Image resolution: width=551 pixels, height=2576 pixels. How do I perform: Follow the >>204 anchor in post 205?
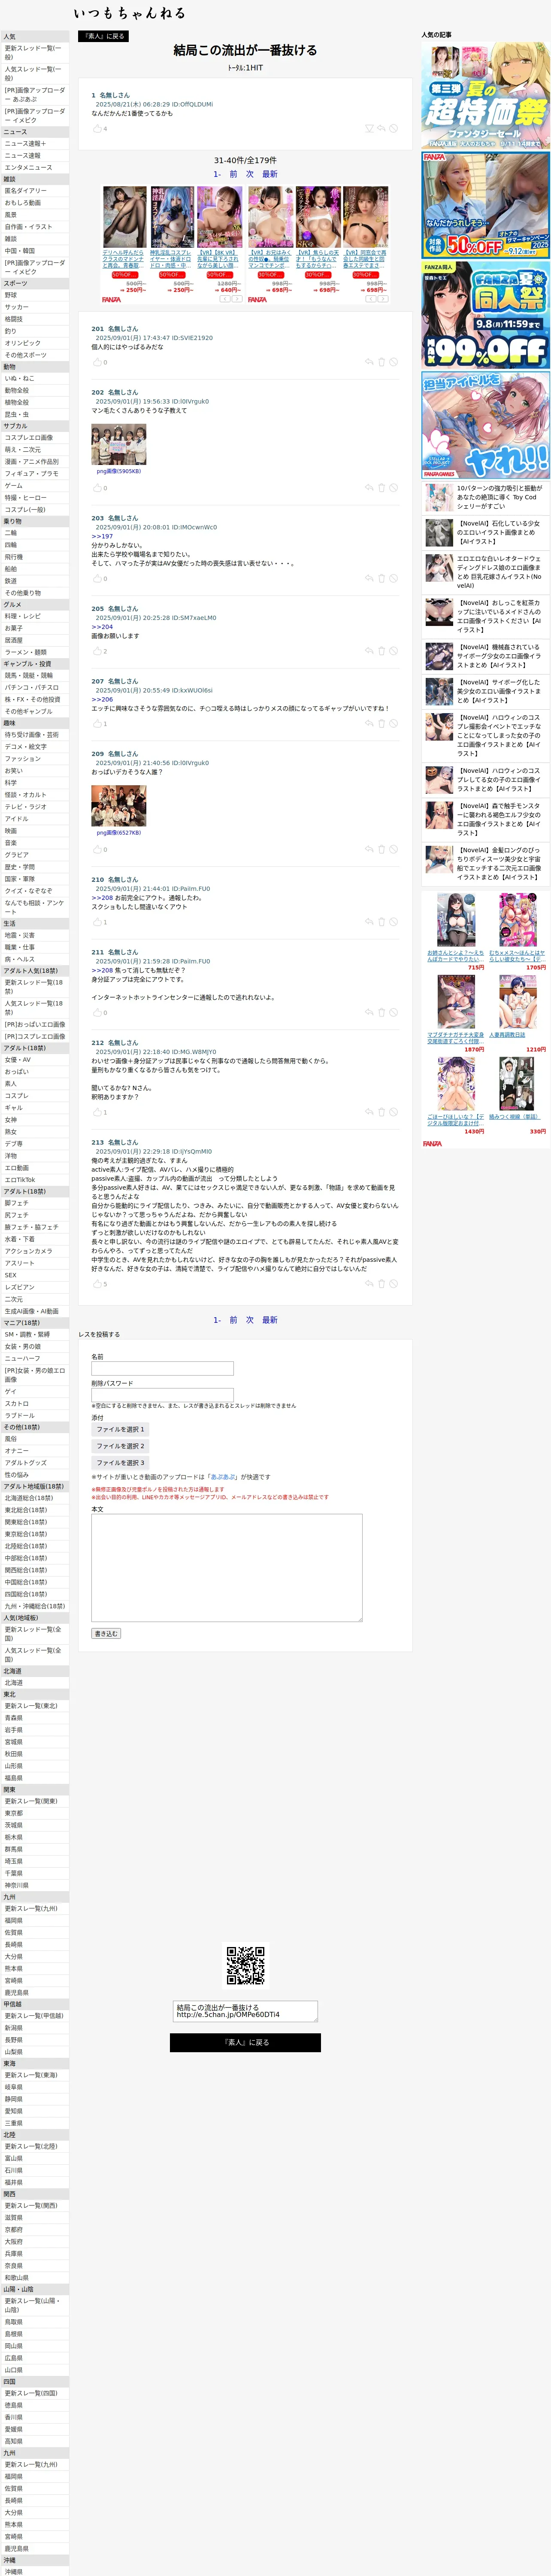[102, 627]
